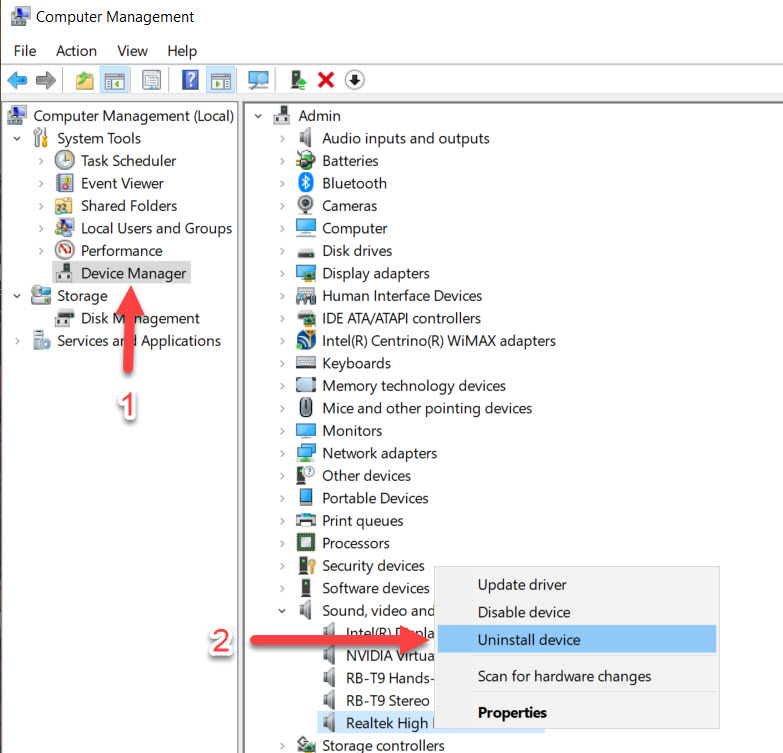Click the Task Scheduler clock icon

[x=64, y=160]
